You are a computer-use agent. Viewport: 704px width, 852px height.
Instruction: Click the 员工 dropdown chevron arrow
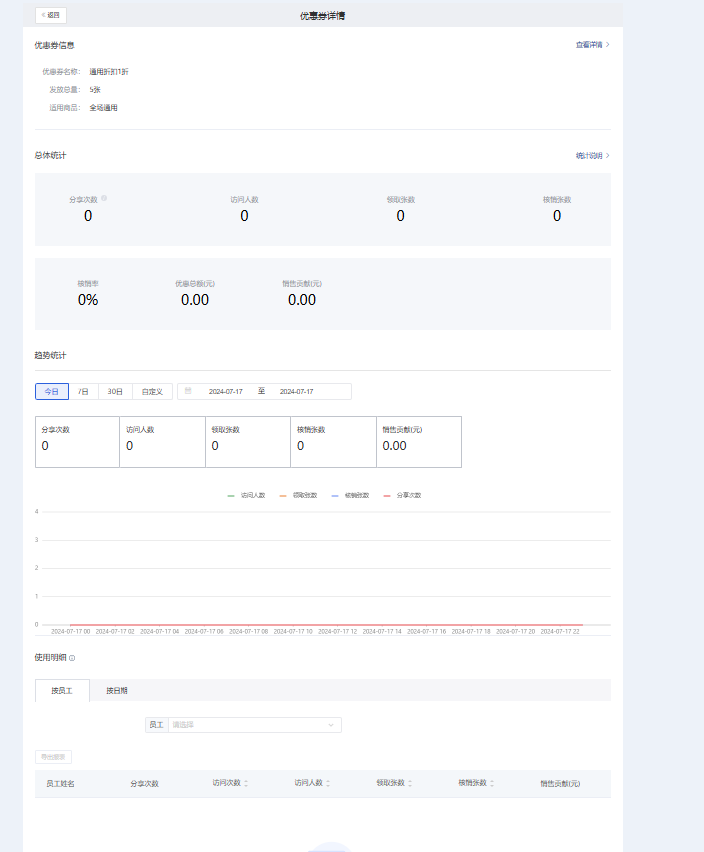tap(331, 725)
